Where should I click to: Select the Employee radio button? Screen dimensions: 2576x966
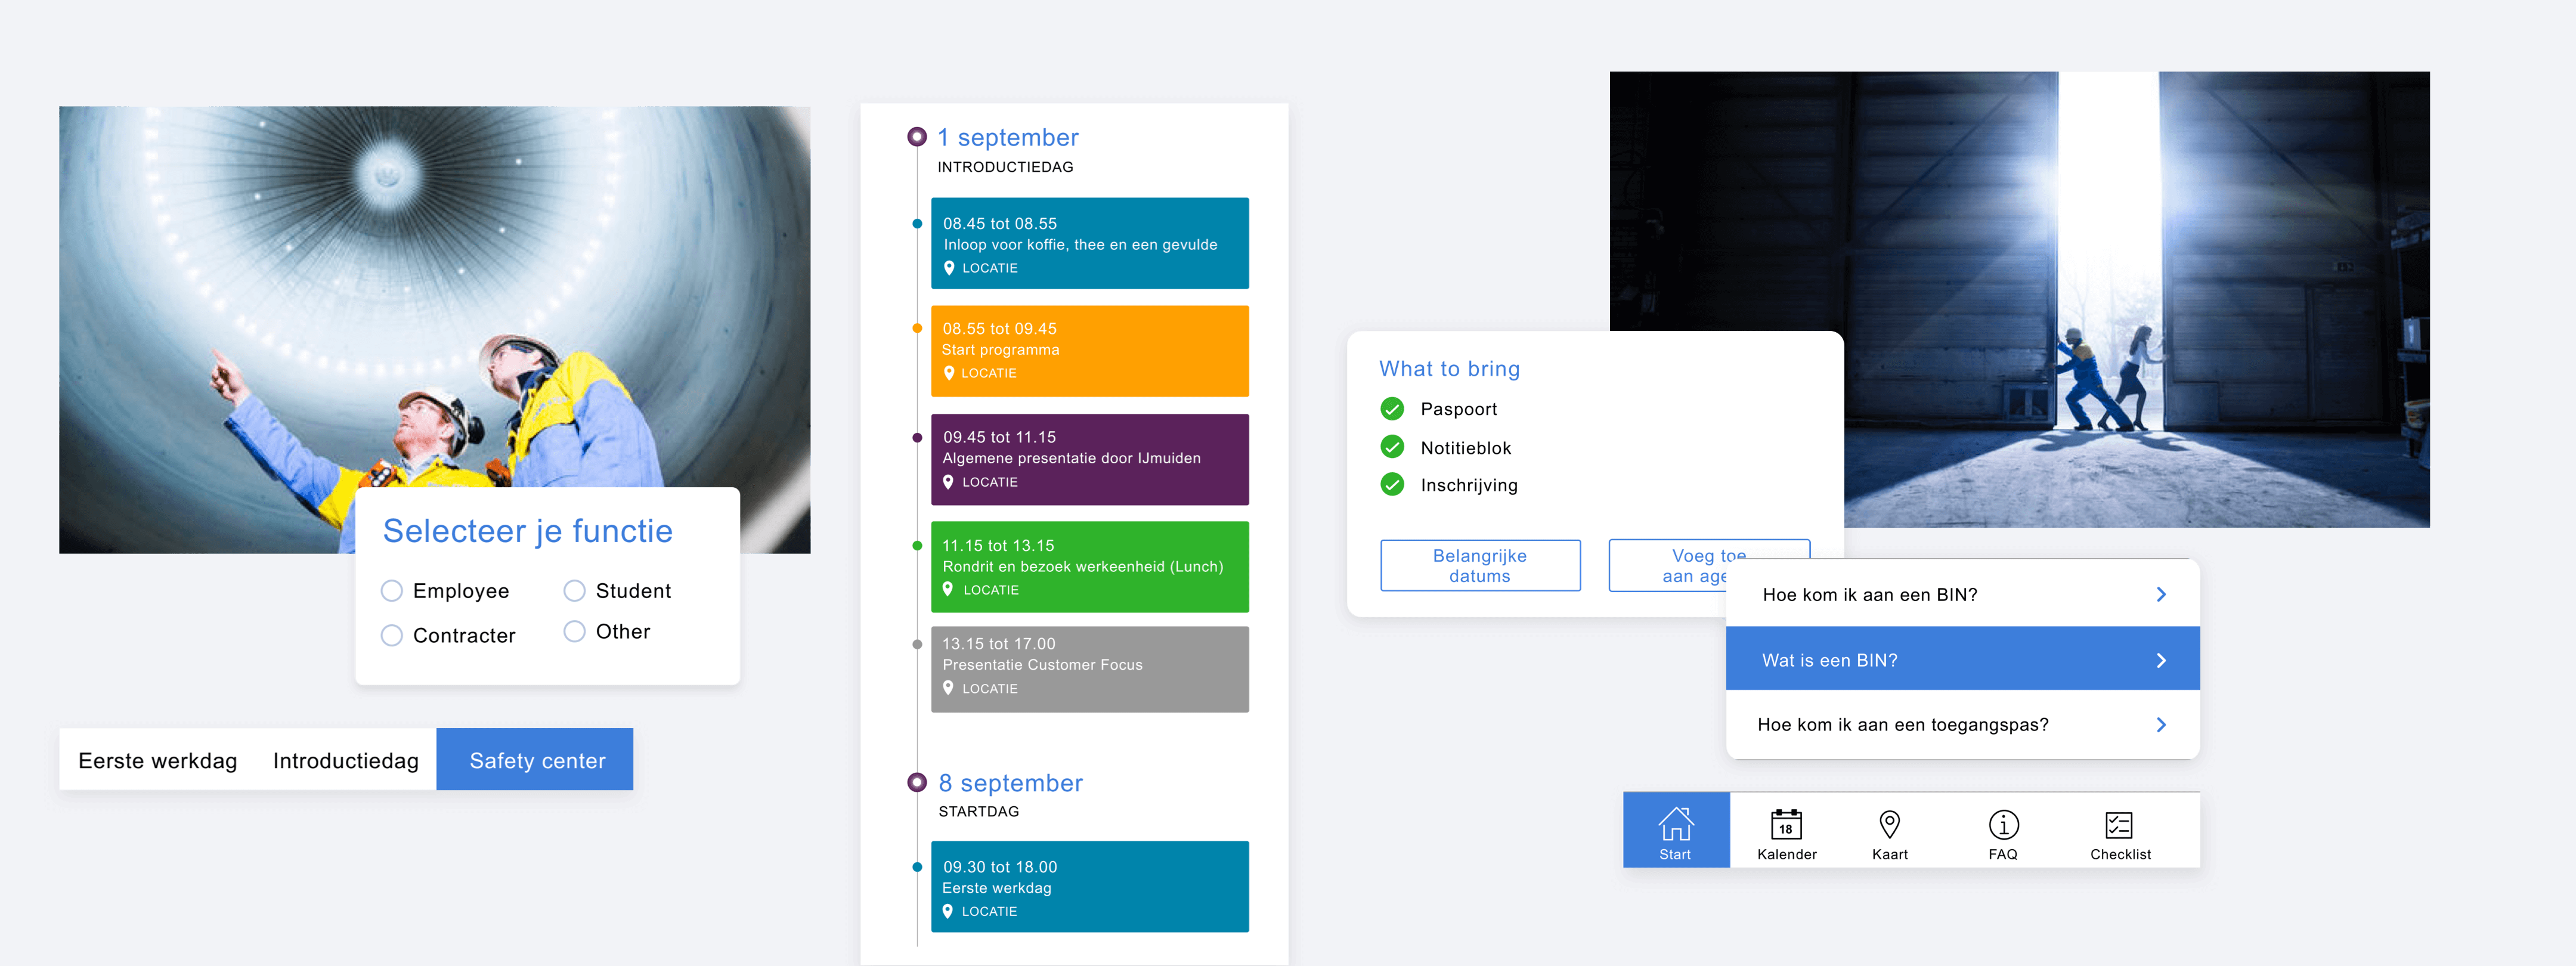392,591
